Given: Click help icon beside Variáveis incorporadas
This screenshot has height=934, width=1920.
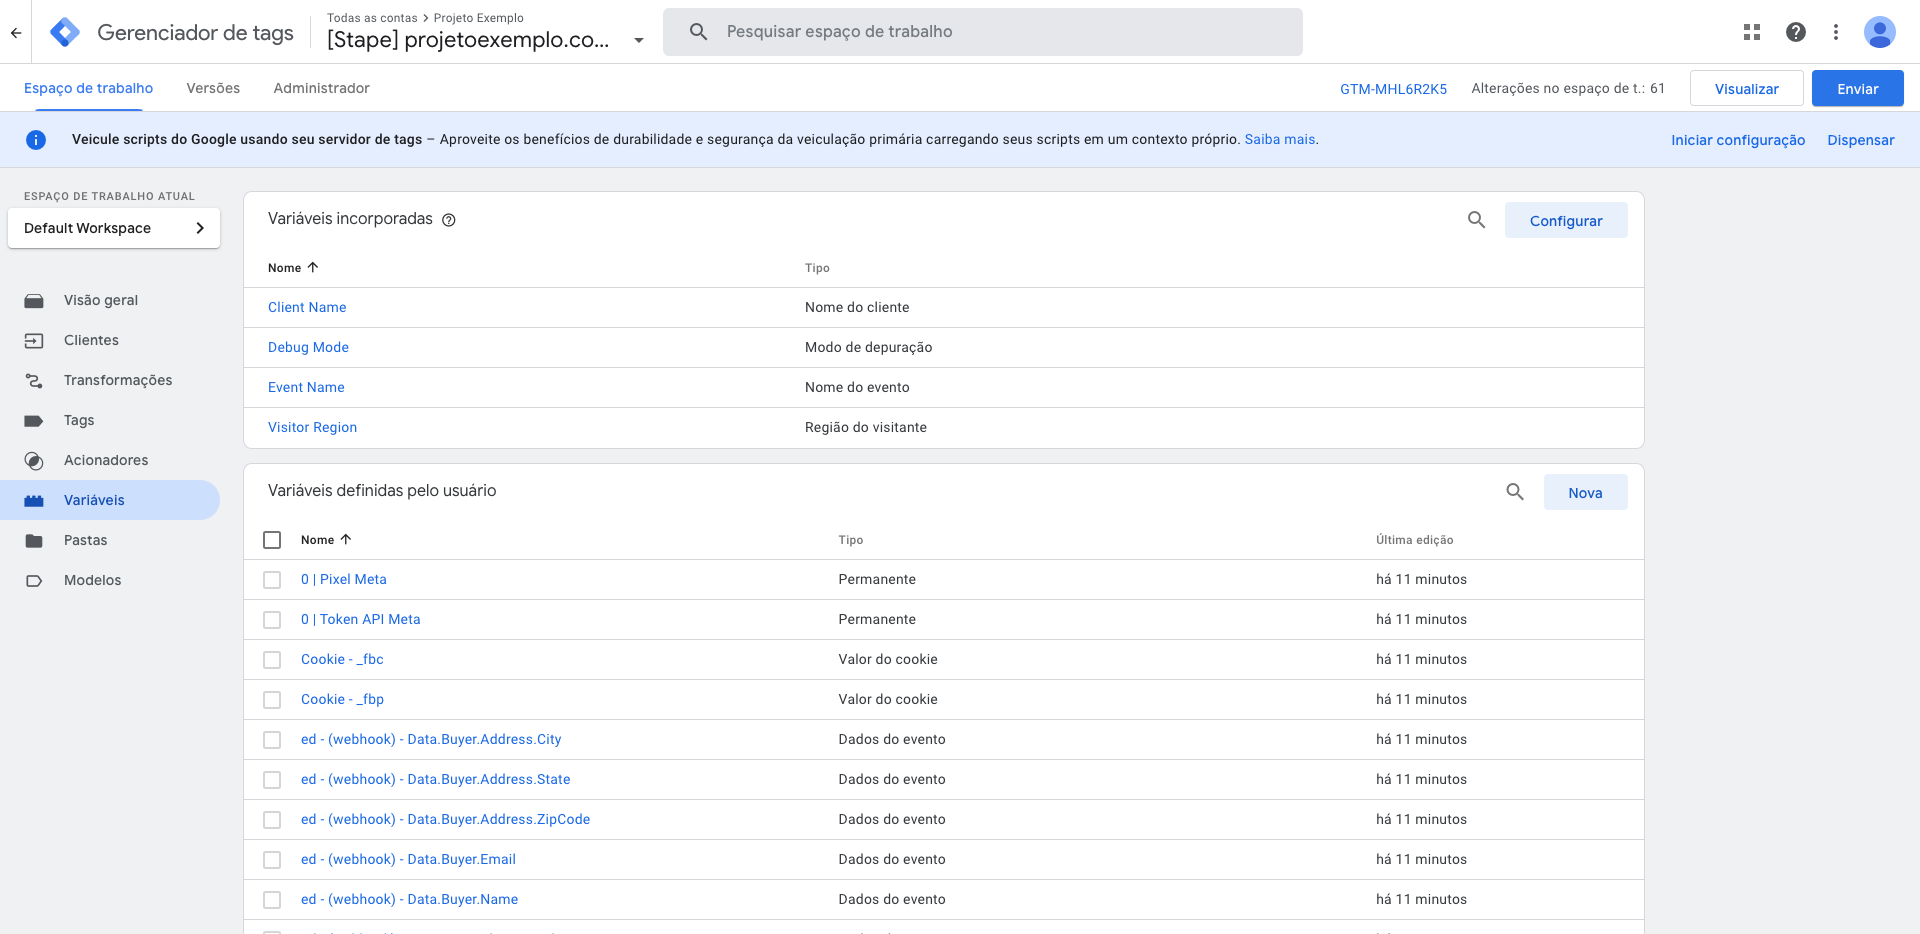Looking at the screenshot, I should pyautogui.click(x=449, y=220).
